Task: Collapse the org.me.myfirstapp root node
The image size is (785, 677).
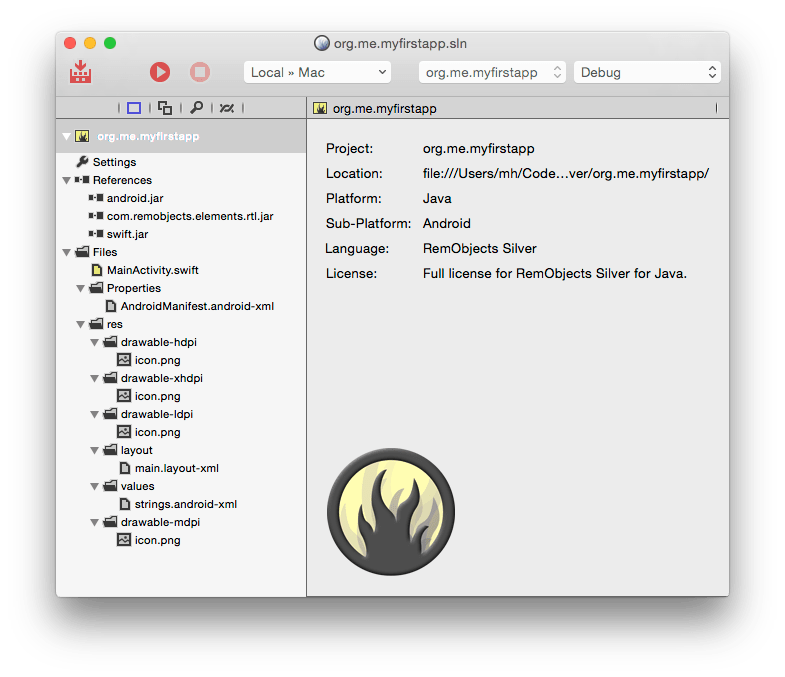Action: point(66,136)
